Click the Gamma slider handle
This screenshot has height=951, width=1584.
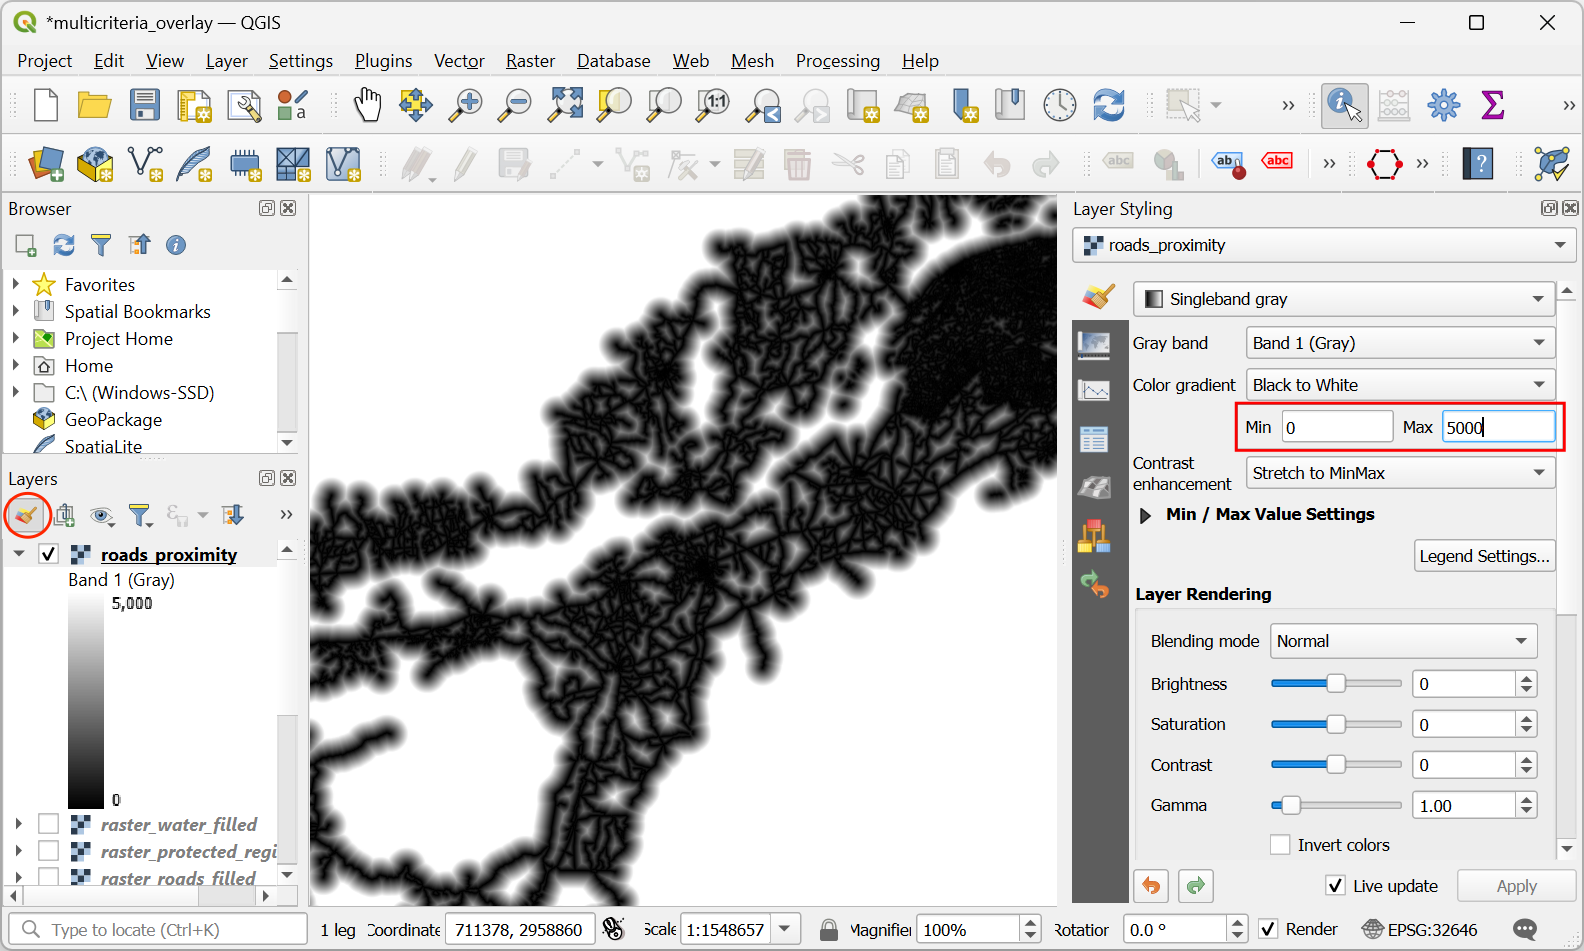tap(1291, 805)
